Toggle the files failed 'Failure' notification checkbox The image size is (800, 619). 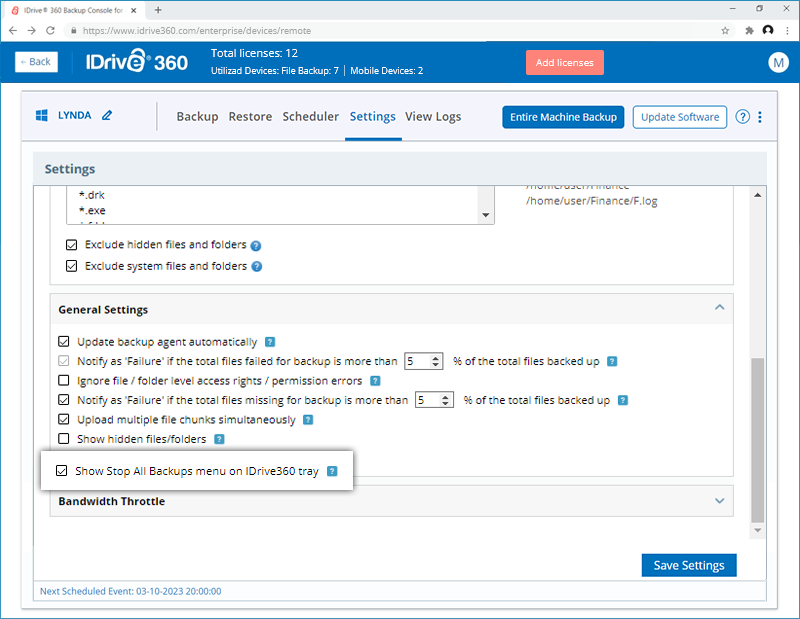63,361
